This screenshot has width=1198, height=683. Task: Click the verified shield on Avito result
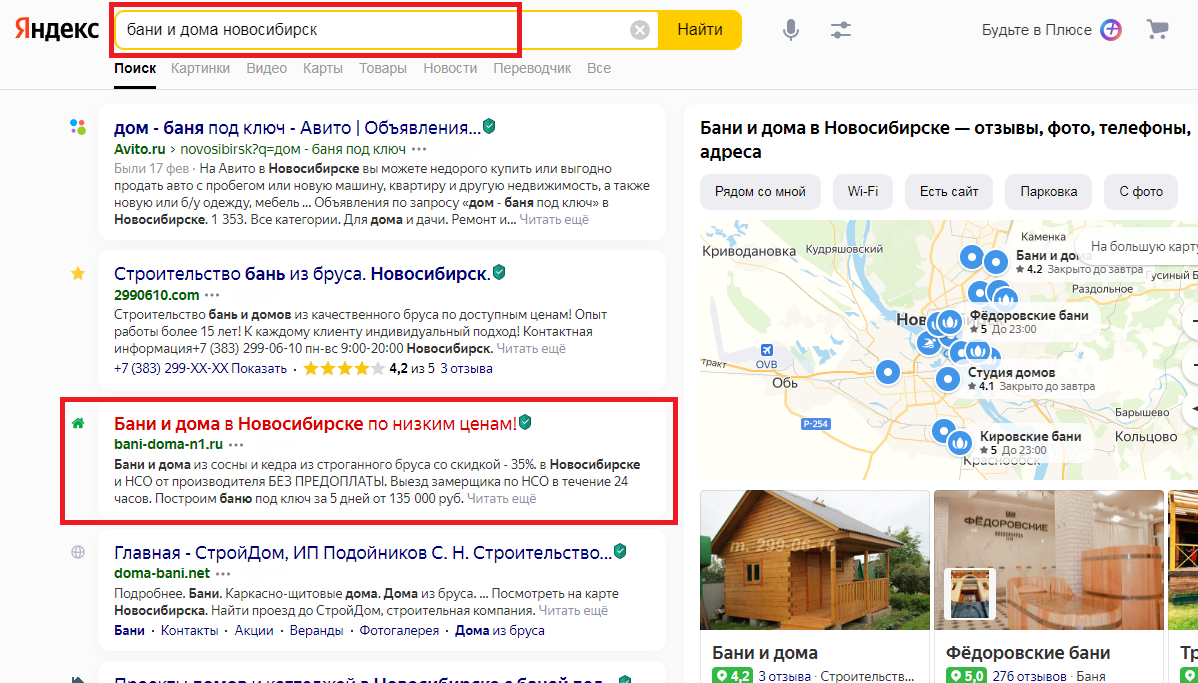tap(489, 127)
